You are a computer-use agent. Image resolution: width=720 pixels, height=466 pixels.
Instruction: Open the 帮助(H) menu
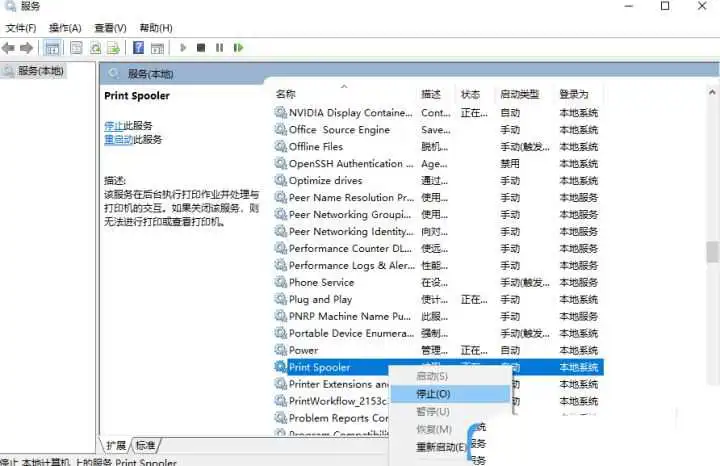click(156, 28)
